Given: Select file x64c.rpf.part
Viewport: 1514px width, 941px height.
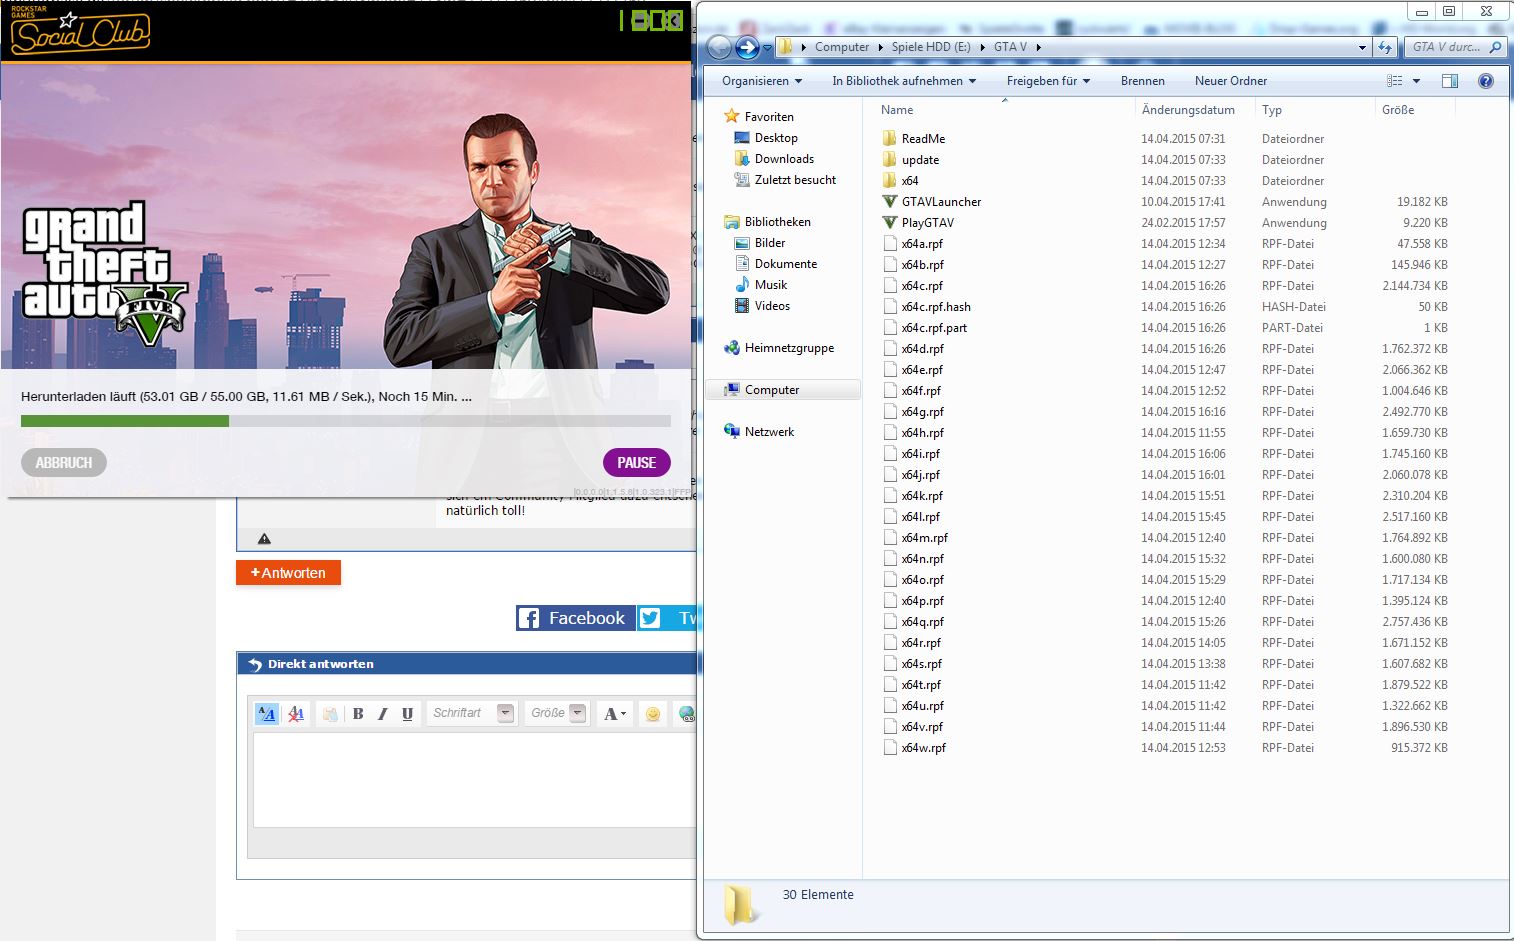Looking at the screenshot, I should tap(934, 328).
